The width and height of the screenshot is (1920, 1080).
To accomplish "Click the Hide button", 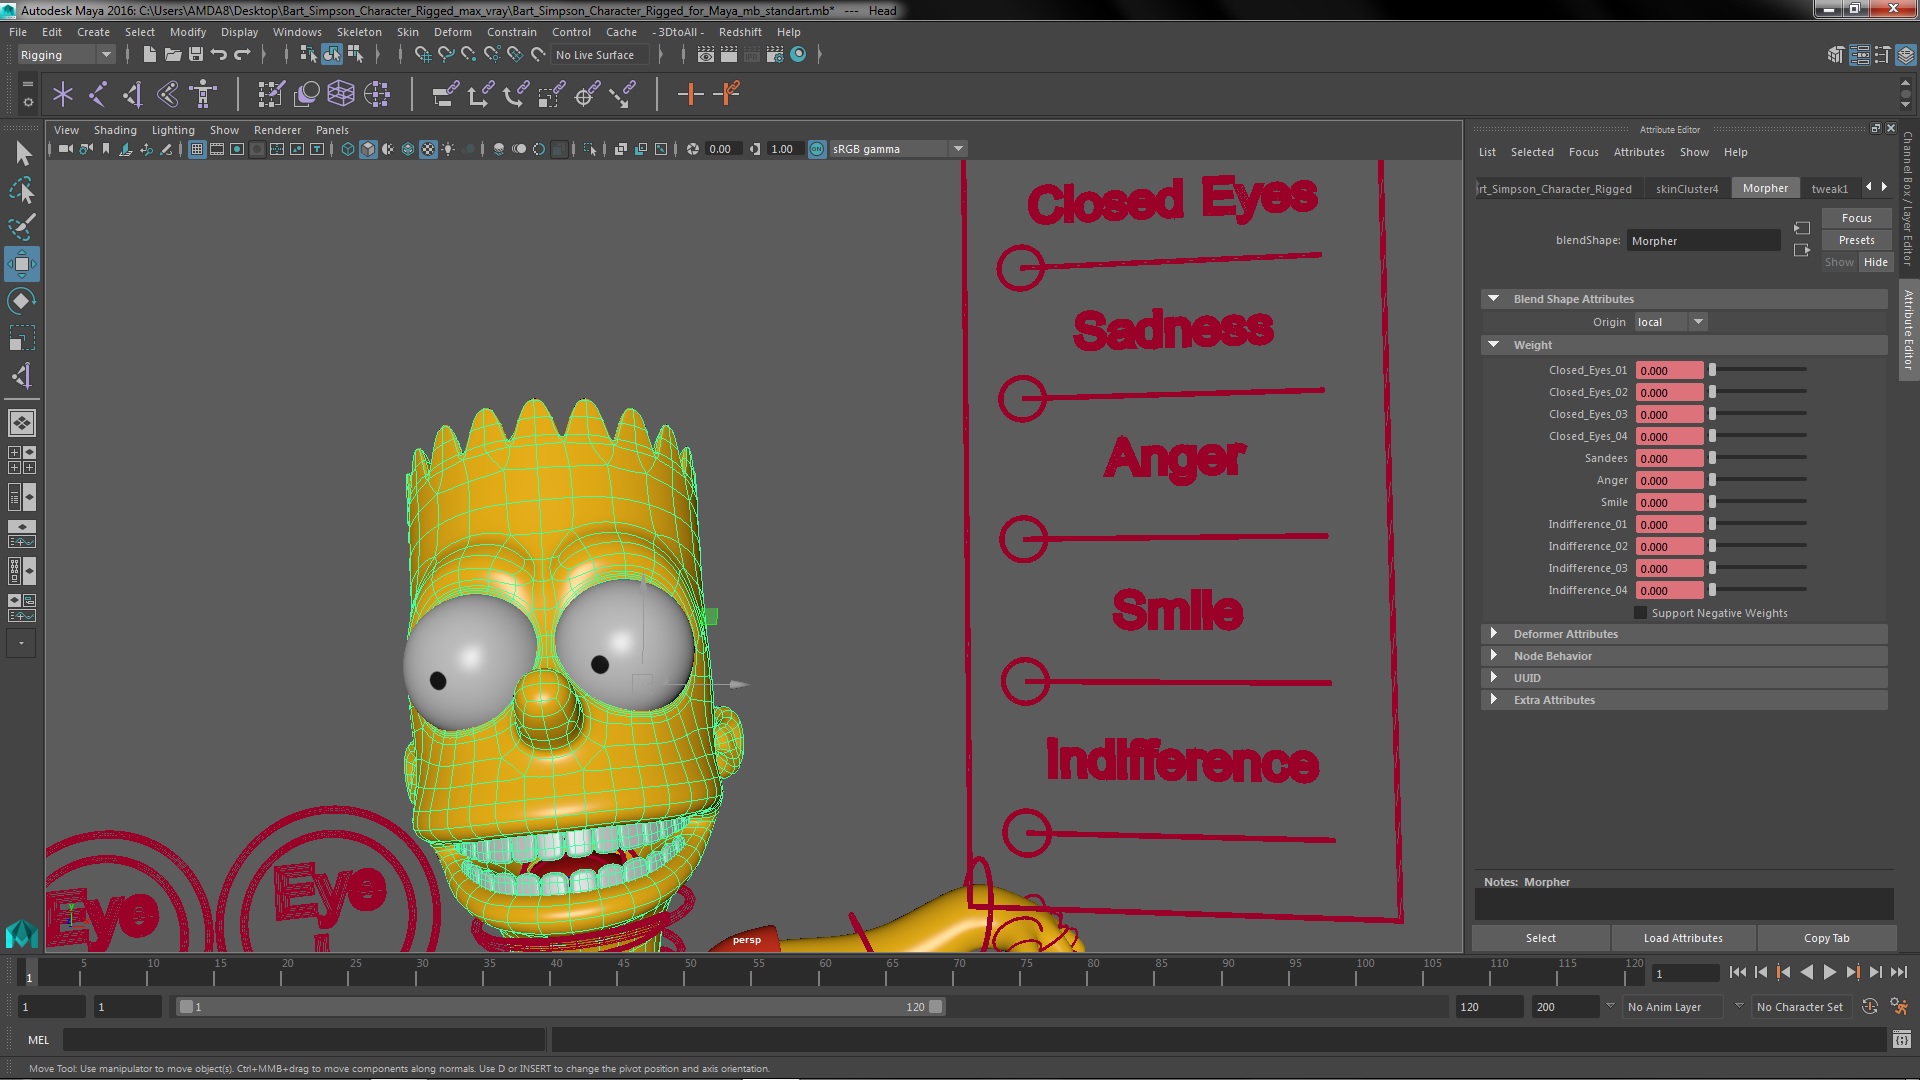I will click(1875, 262).
